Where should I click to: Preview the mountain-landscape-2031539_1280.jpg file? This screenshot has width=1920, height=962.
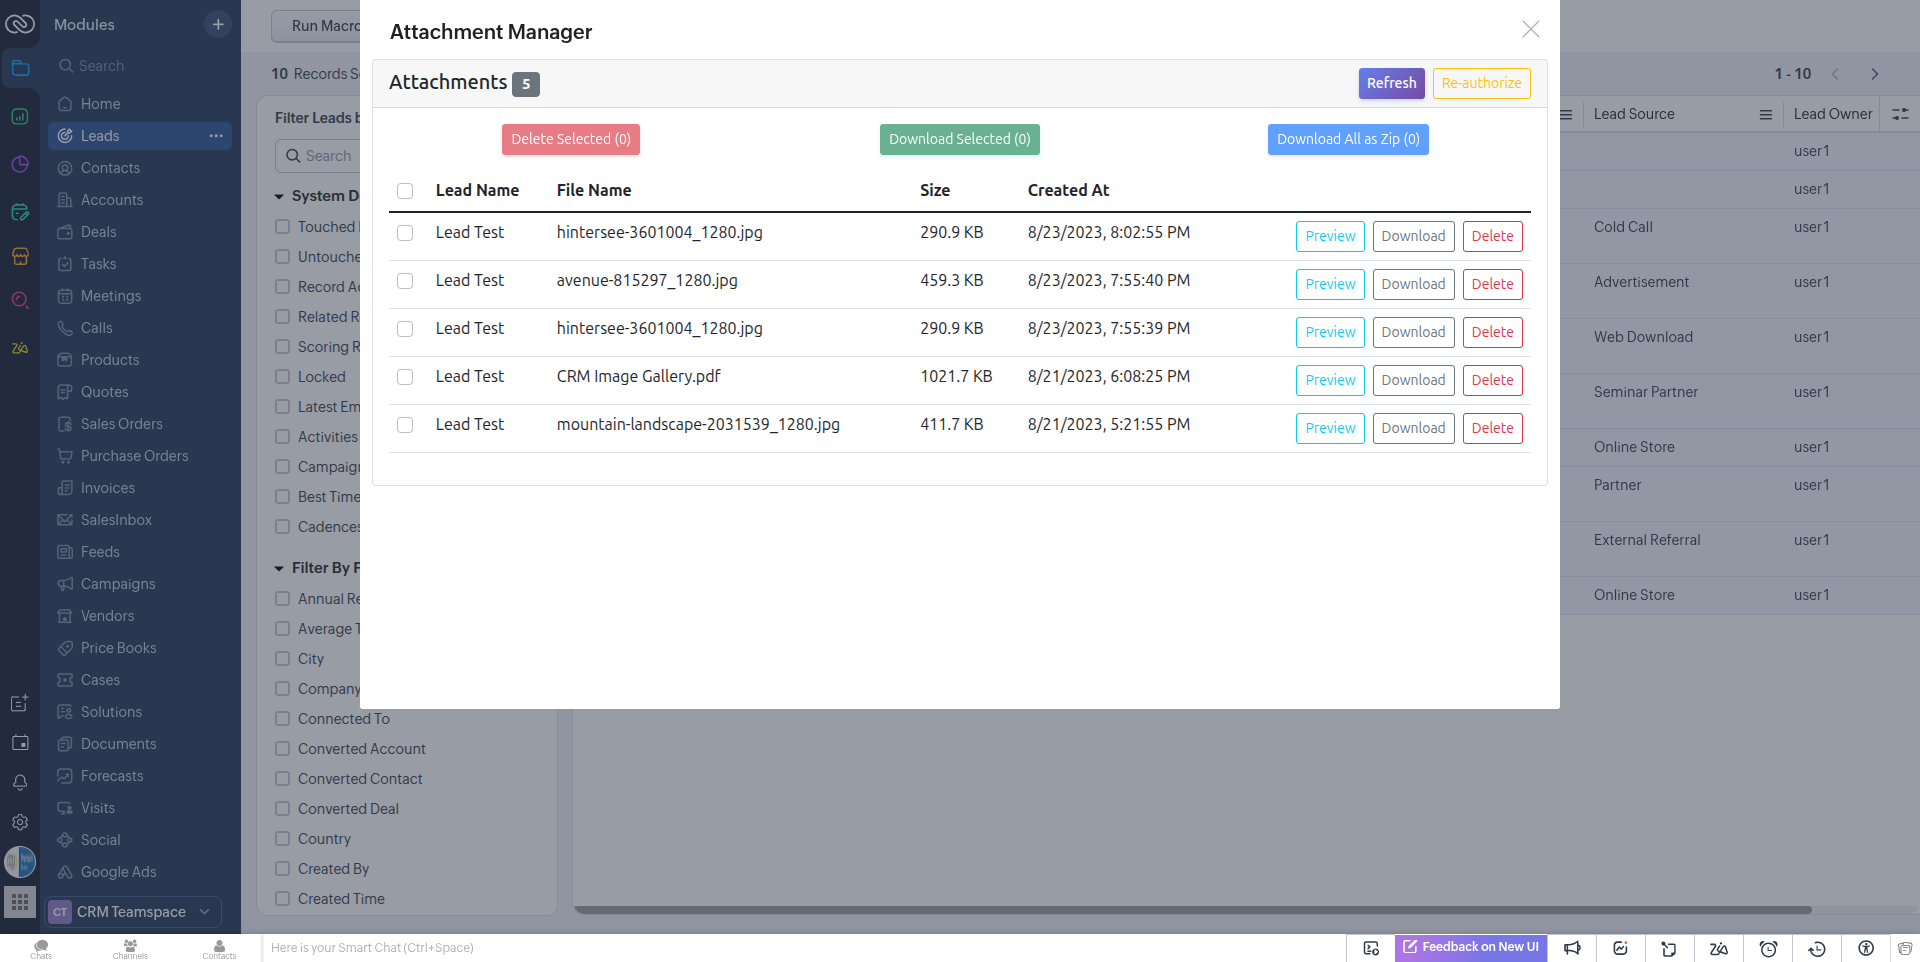coord(1329,428)
